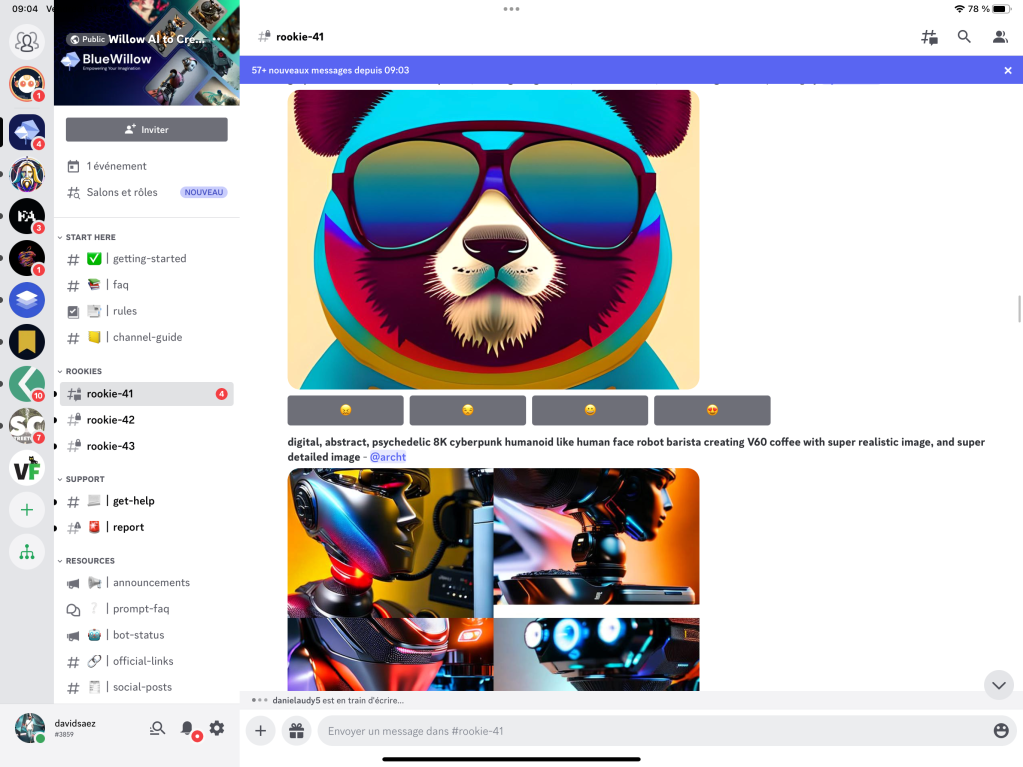The height and width of the screenshot is (767, 1023).
Task: Click the add server plus icon
Action: [x=27, y=510]
